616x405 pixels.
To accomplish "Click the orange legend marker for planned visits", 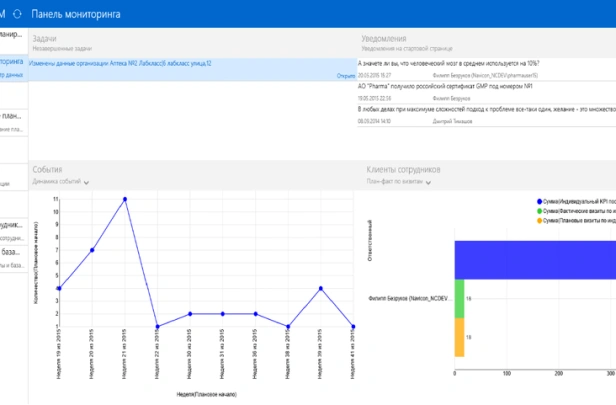I will [539, 221].
